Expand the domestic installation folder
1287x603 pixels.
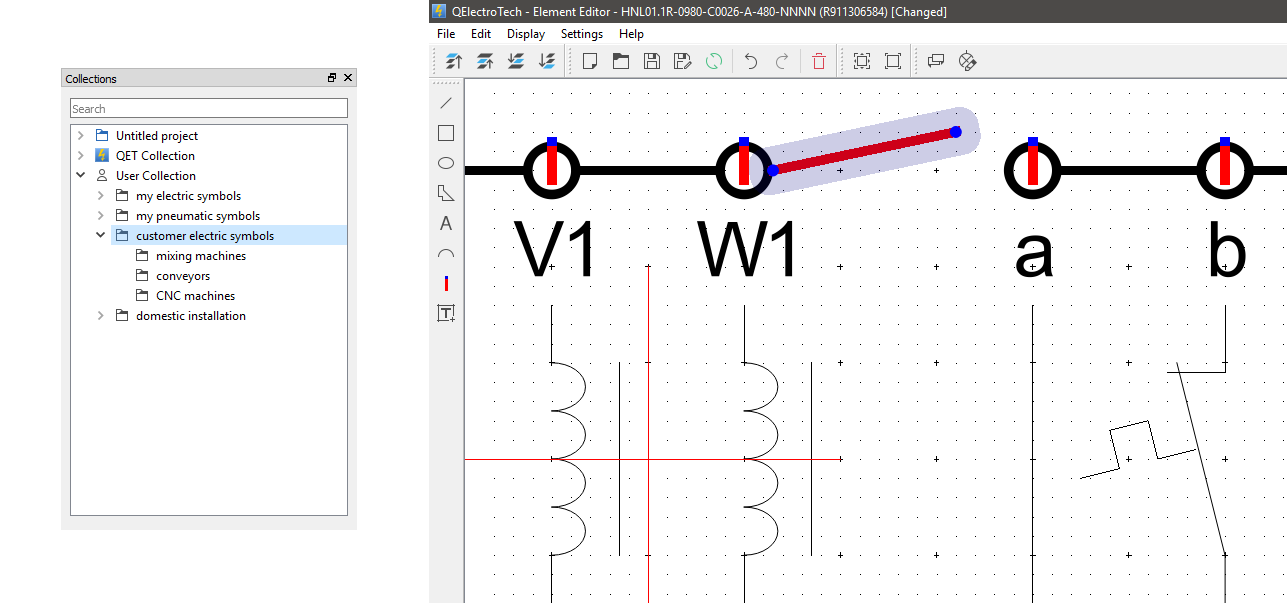pos(101,315)
